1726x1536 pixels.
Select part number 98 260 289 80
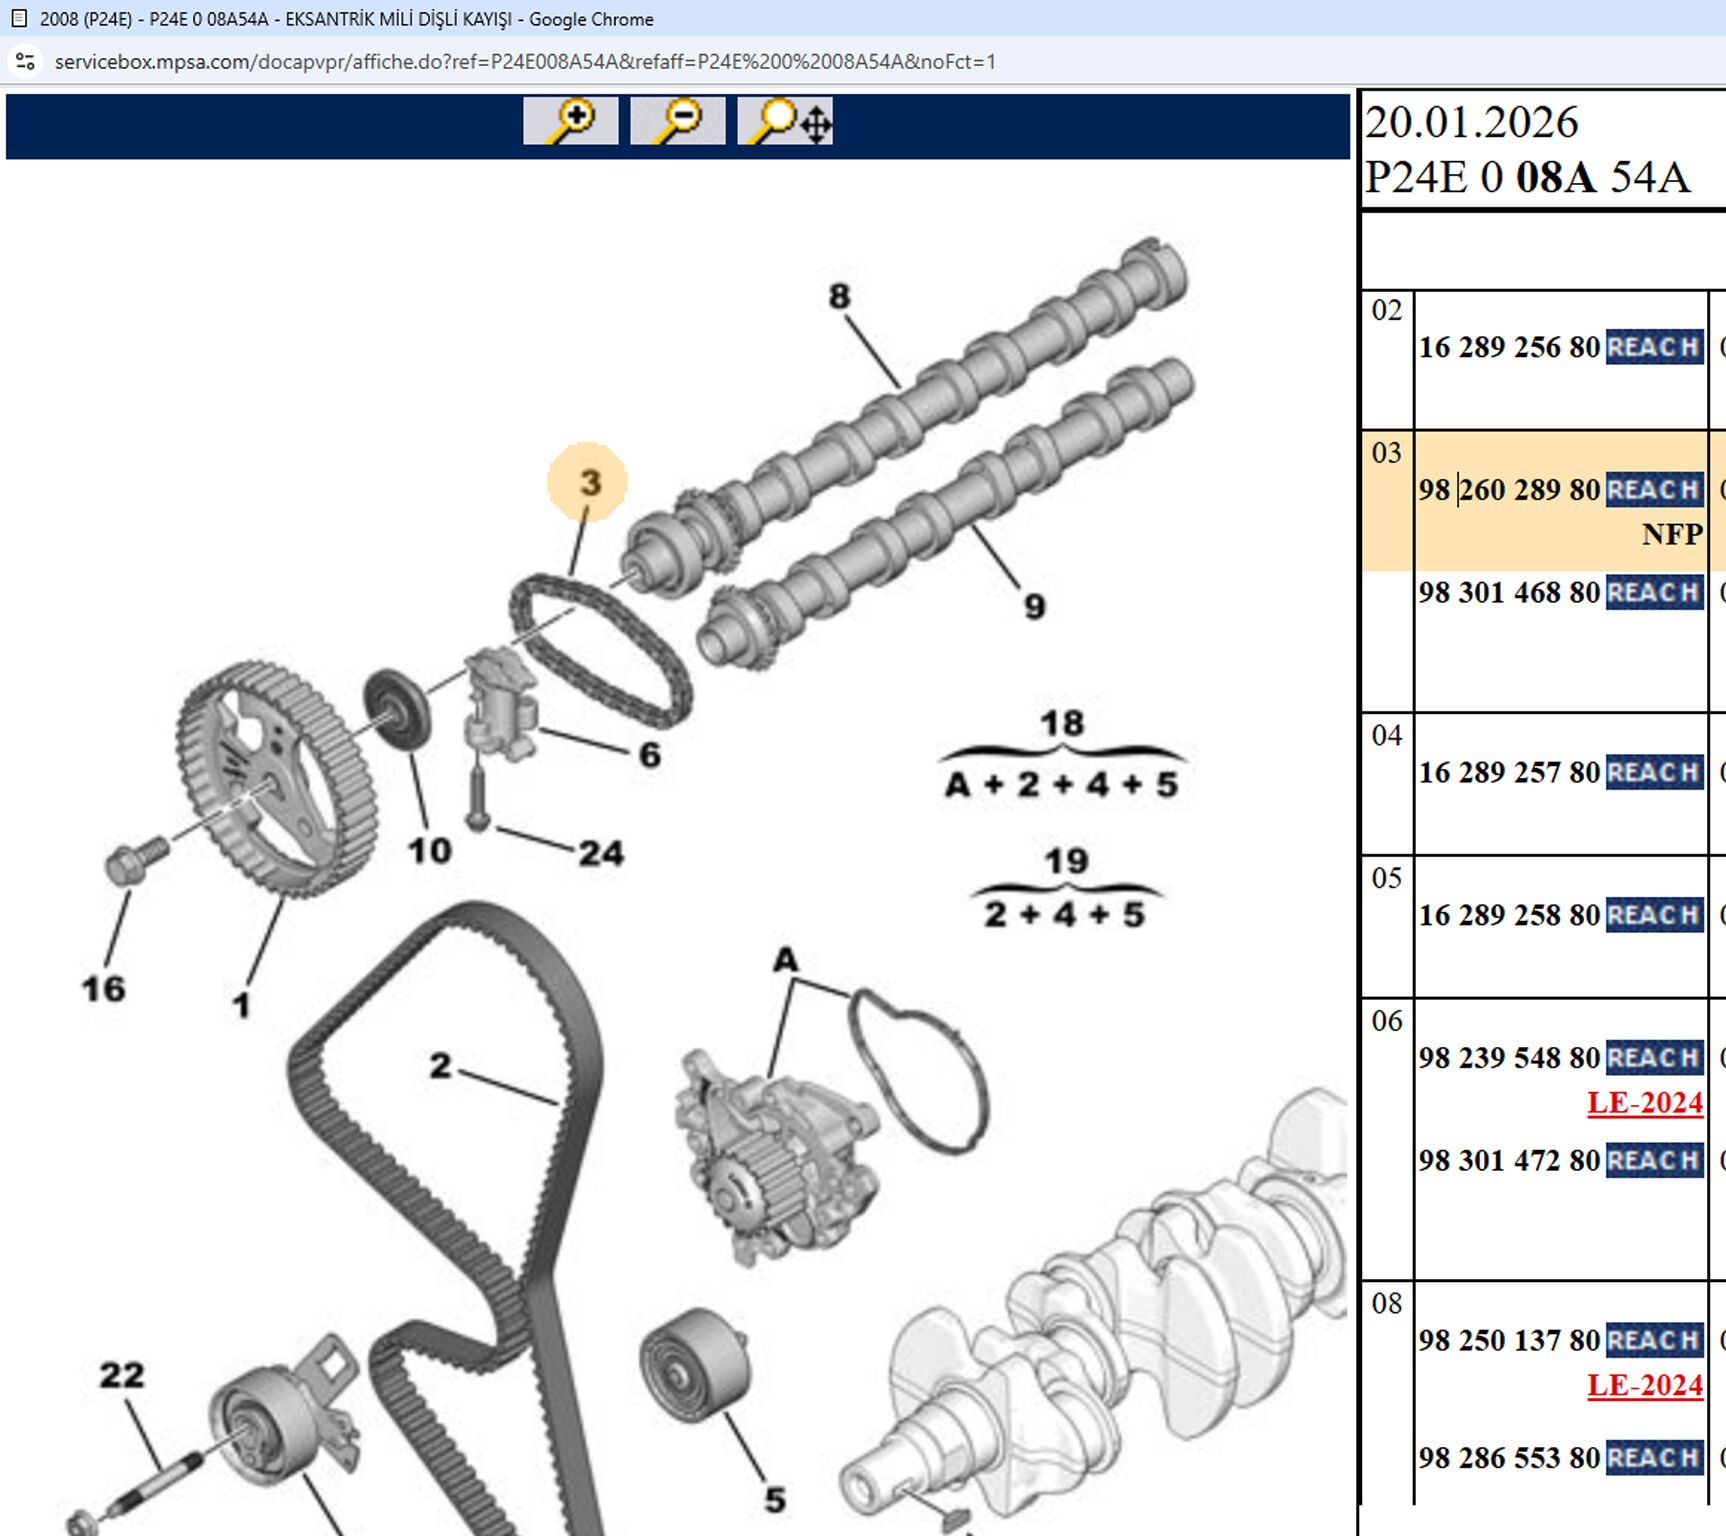pos(1509,490)
